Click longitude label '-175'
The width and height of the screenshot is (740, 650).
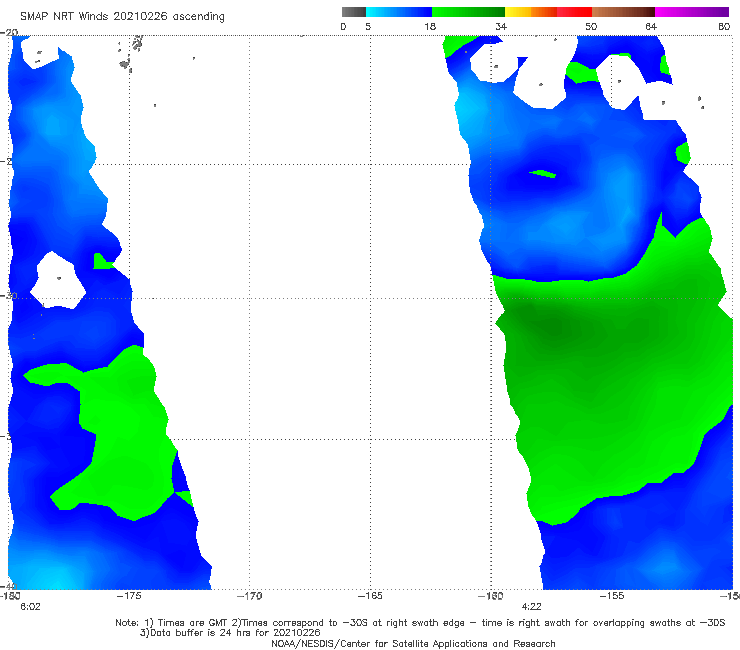click(129, 596)
